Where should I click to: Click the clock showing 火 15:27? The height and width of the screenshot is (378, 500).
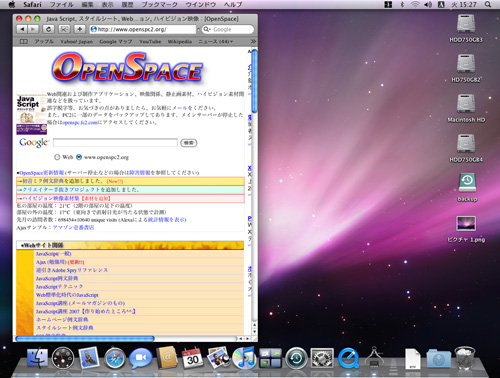point(464,5)
